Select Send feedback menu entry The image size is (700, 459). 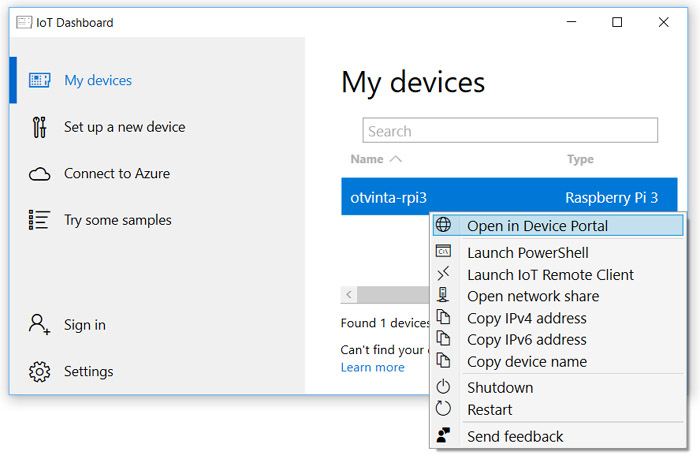tap(558, 437)
